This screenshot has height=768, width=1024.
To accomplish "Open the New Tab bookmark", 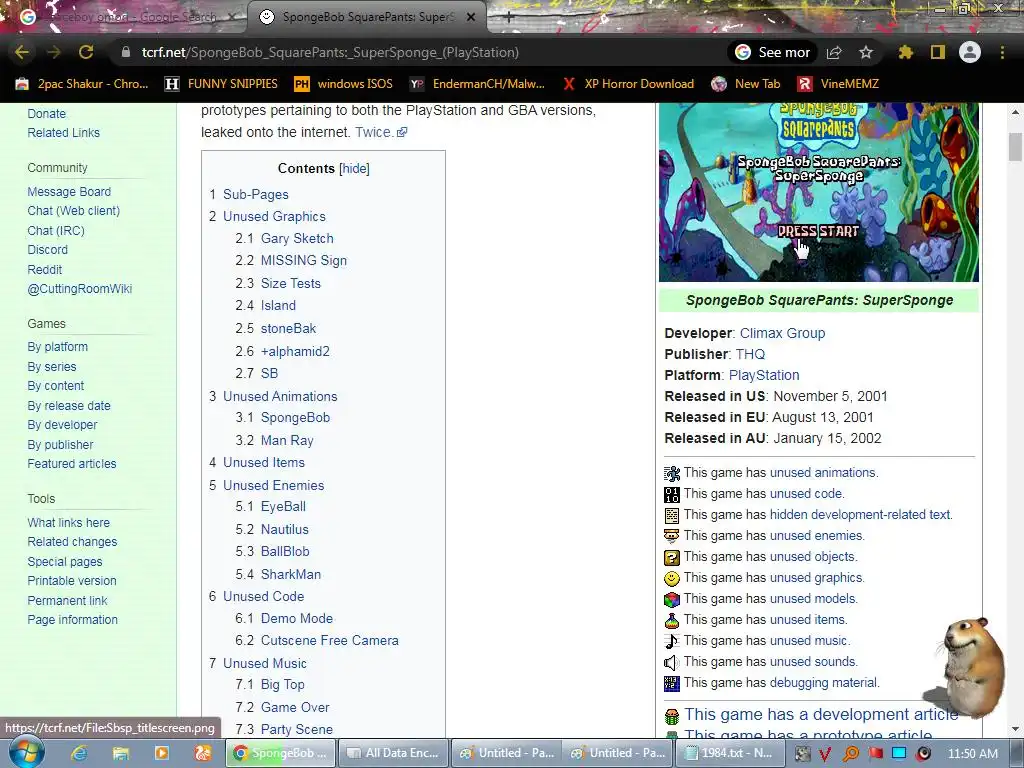I will pos(745,84).
